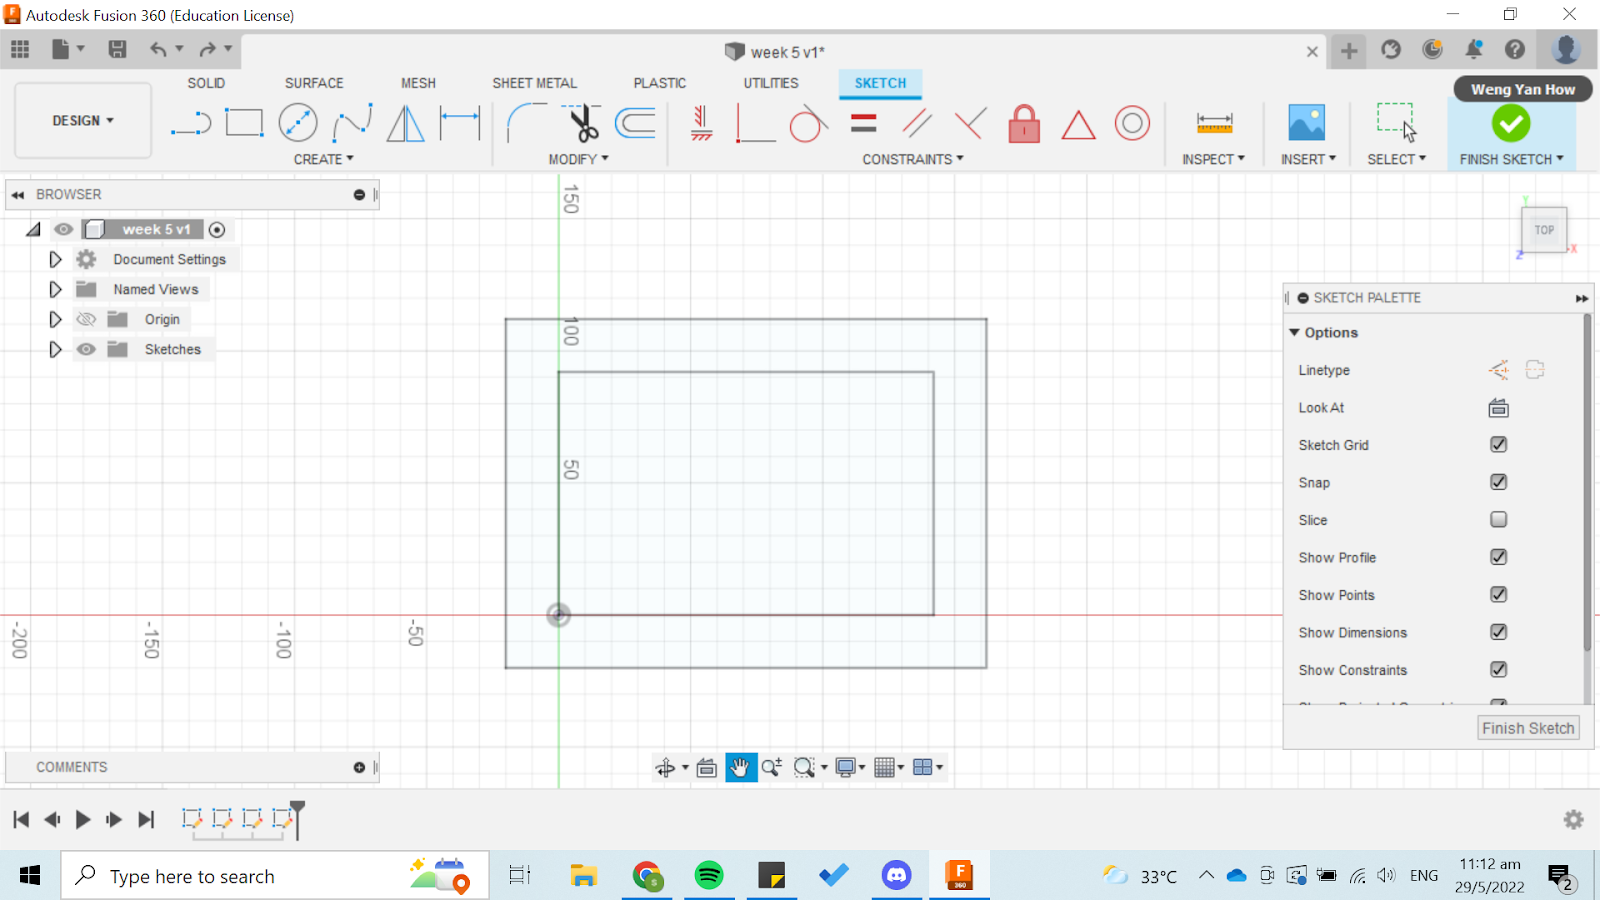The height and width of the screenshot is (900, 1600).
Task: Open the INSPECT dropdown menu
Action: [1213, 159]
